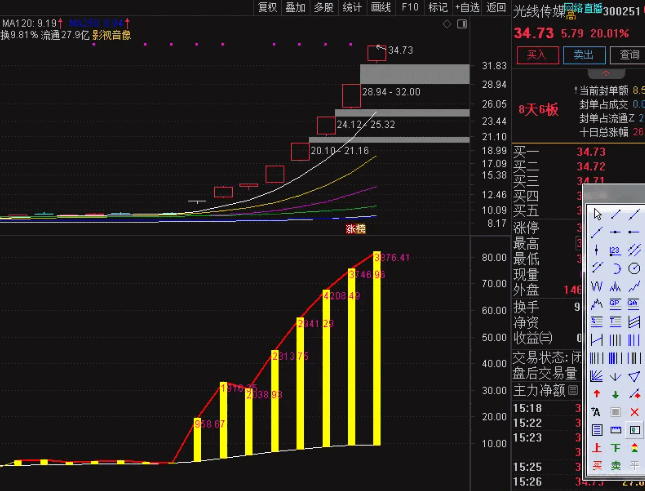Click the 28.94 - 32.00 gap label
The height and width of the screenshot is (491, 645).
click(391, 92)
